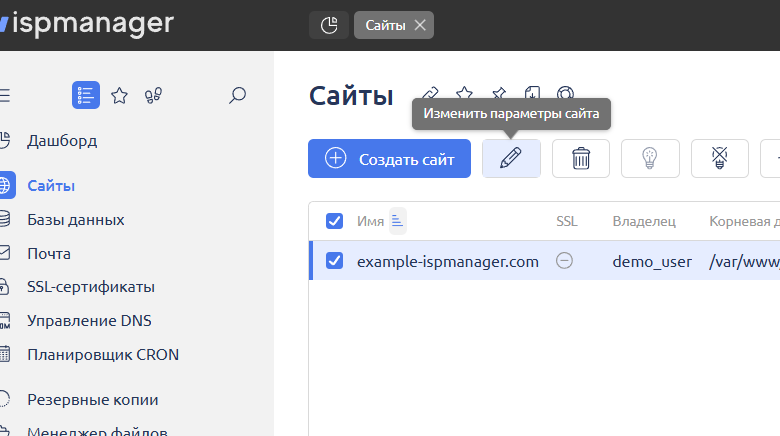780x436 pixels.
Task: Toggle the select-all checkbox in table header
Action: (x=335, y=221)
